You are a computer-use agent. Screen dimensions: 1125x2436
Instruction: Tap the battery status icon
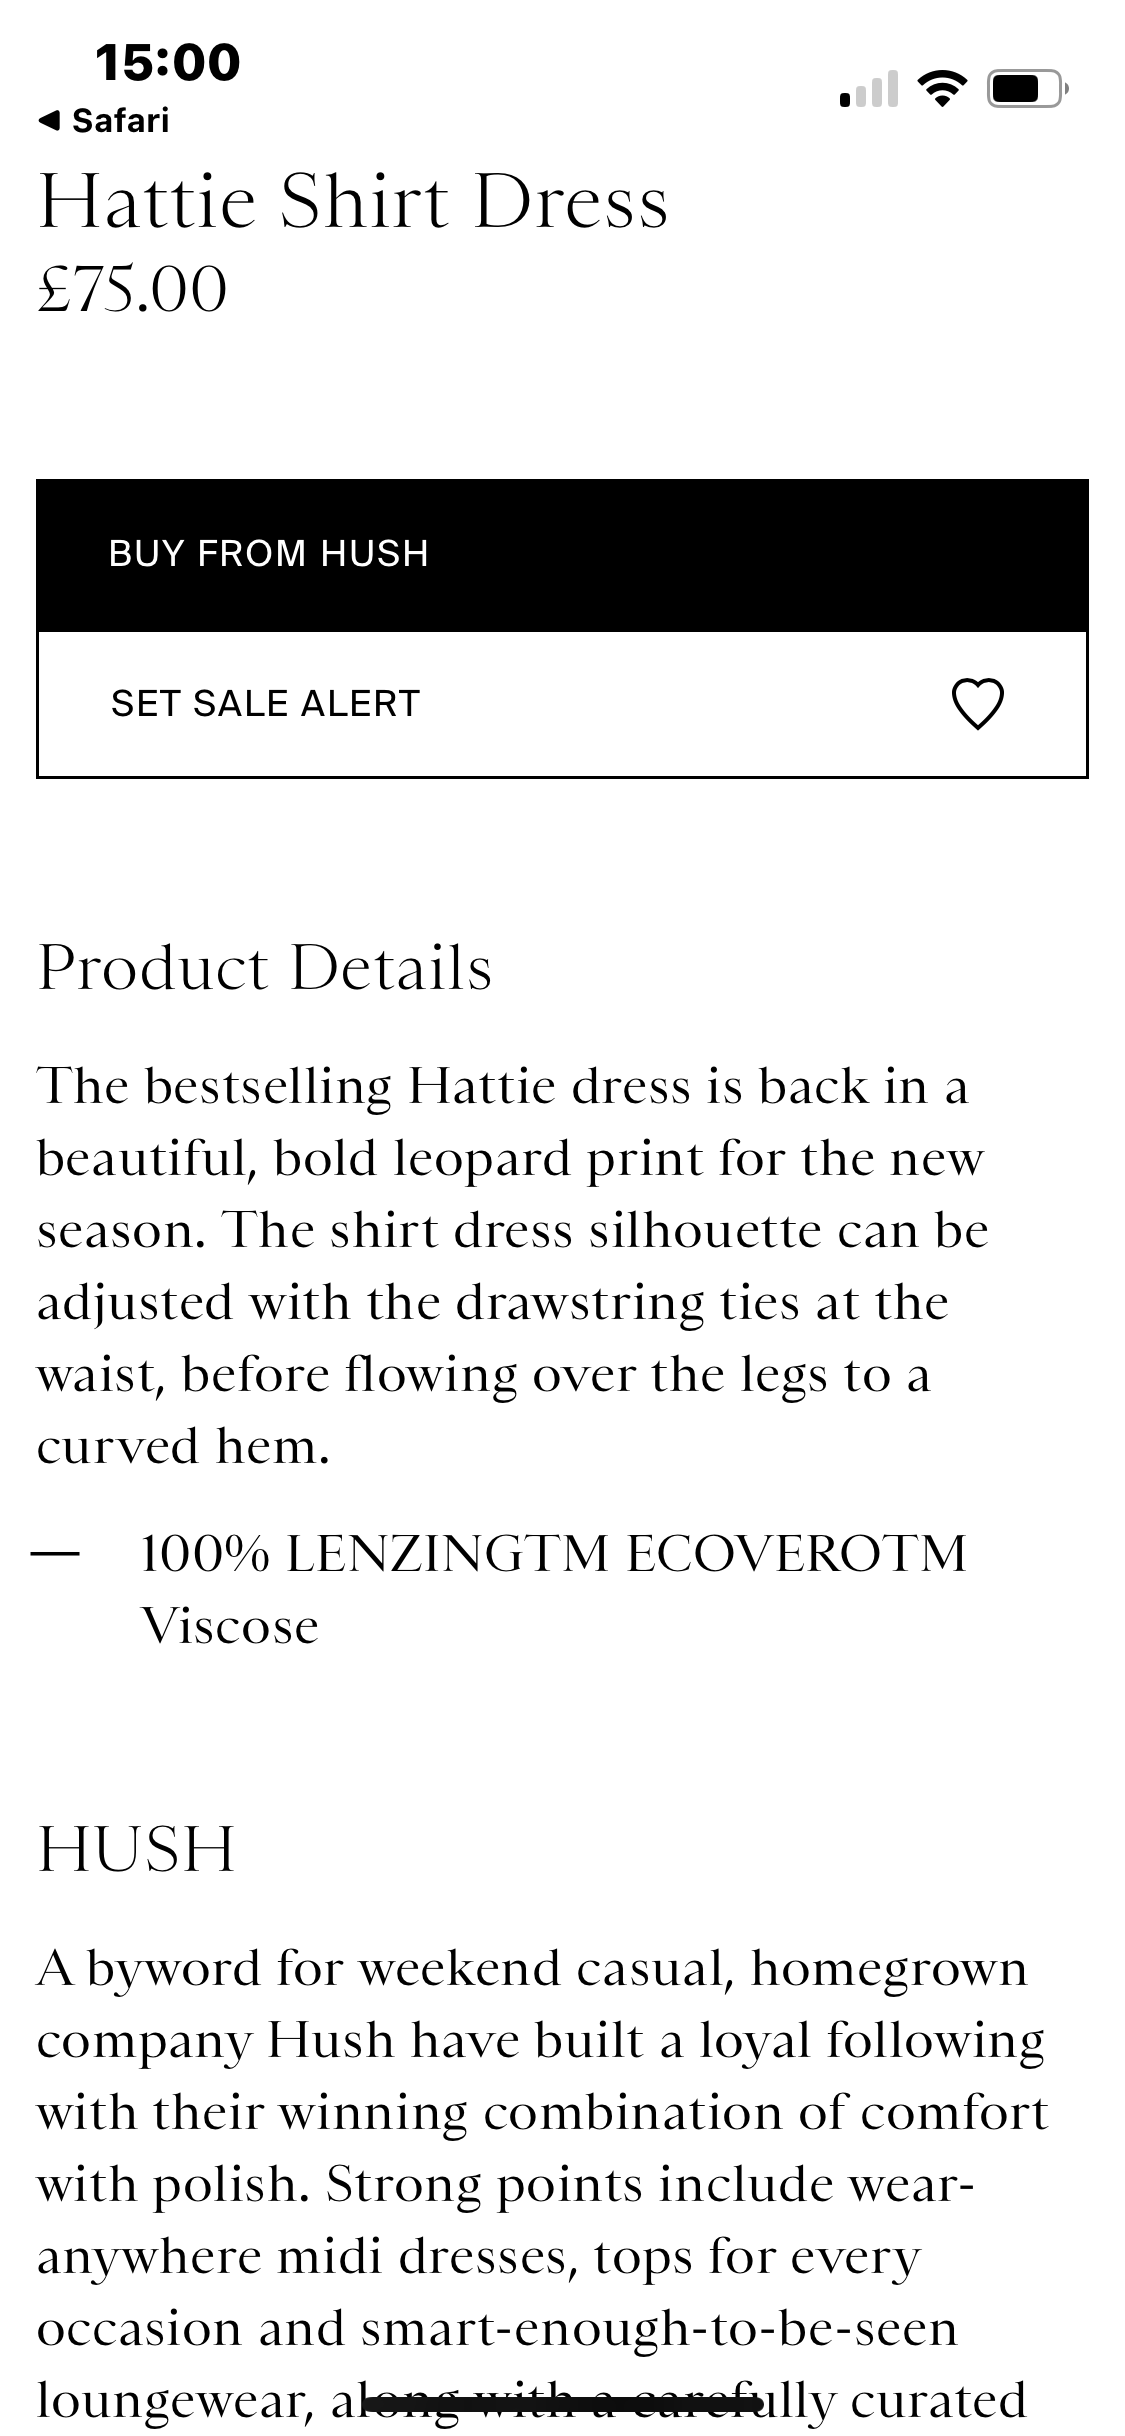coord(1027,90)
